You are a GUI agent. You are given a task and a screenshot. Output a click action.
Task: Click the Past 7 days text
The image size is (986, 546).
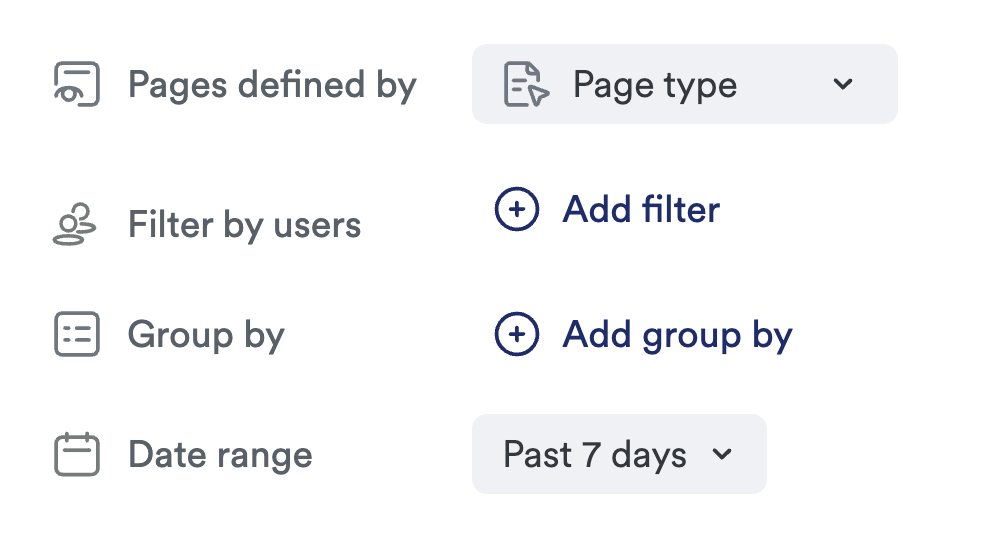(595, 455)
